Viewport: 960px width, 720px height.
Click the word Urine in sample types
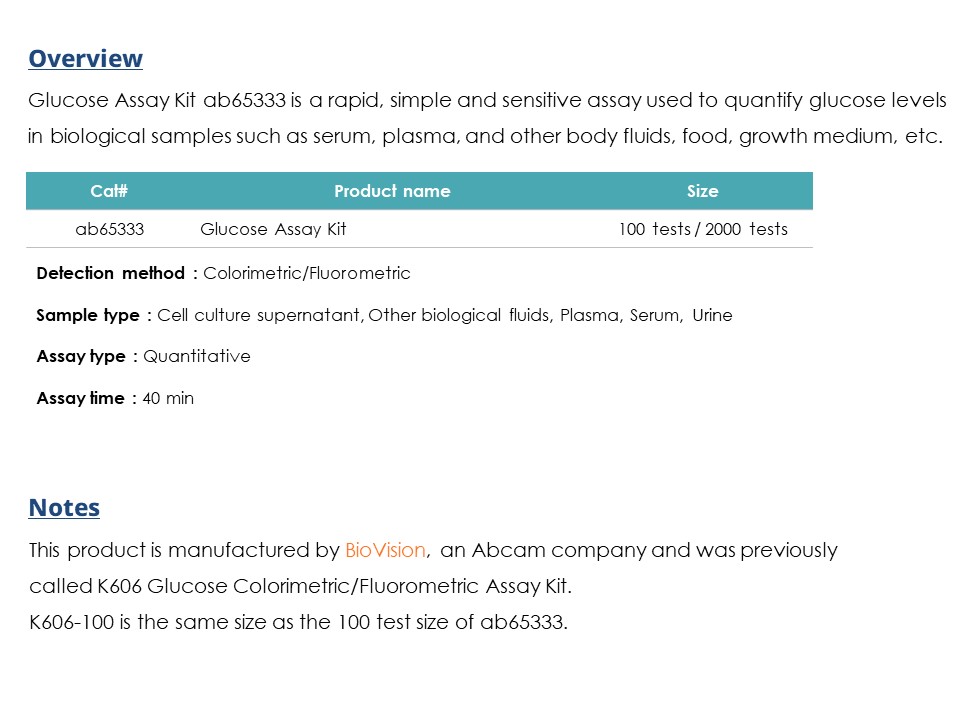point(712,315)
